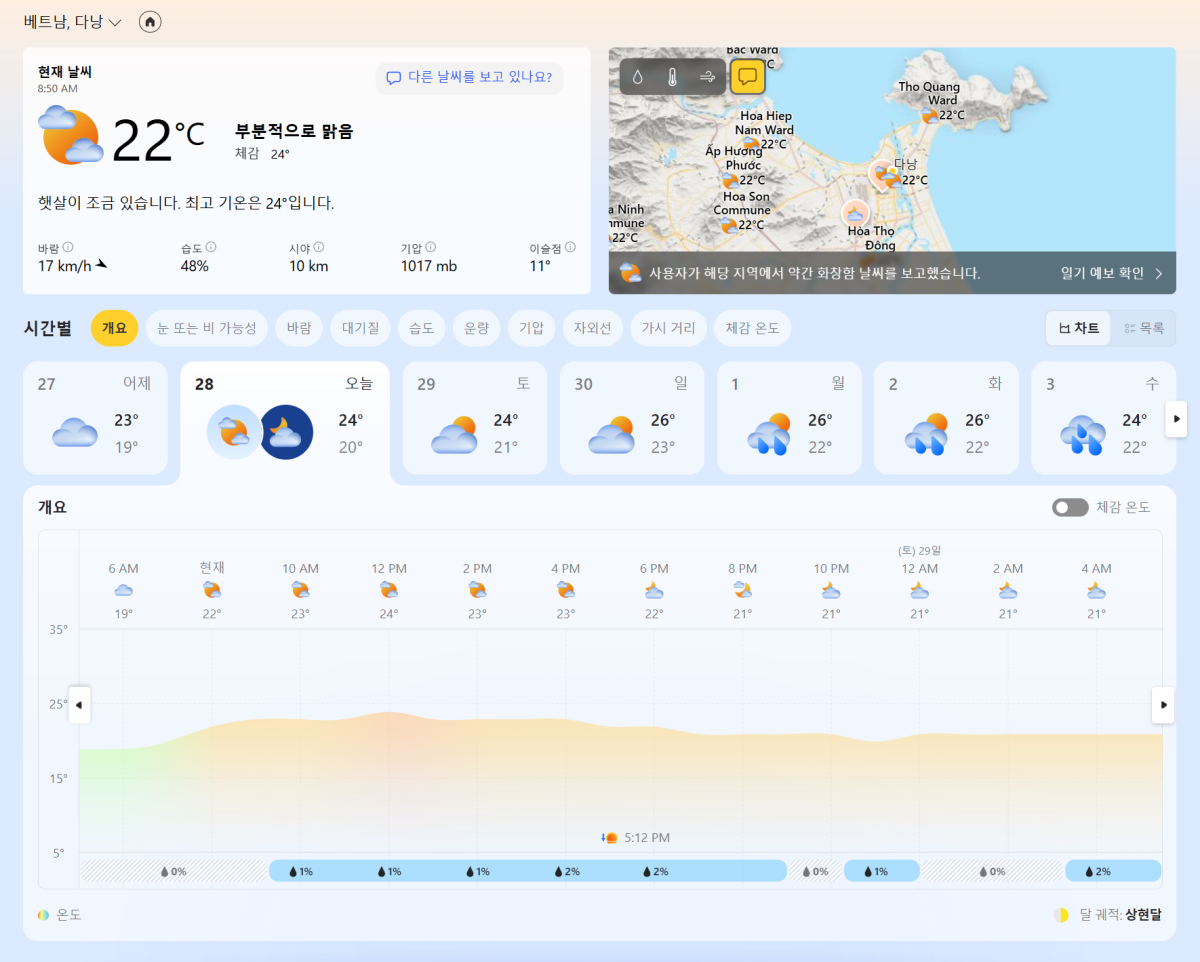Switch to 목록 view

pyautogui.click(x=1144, y=328)
